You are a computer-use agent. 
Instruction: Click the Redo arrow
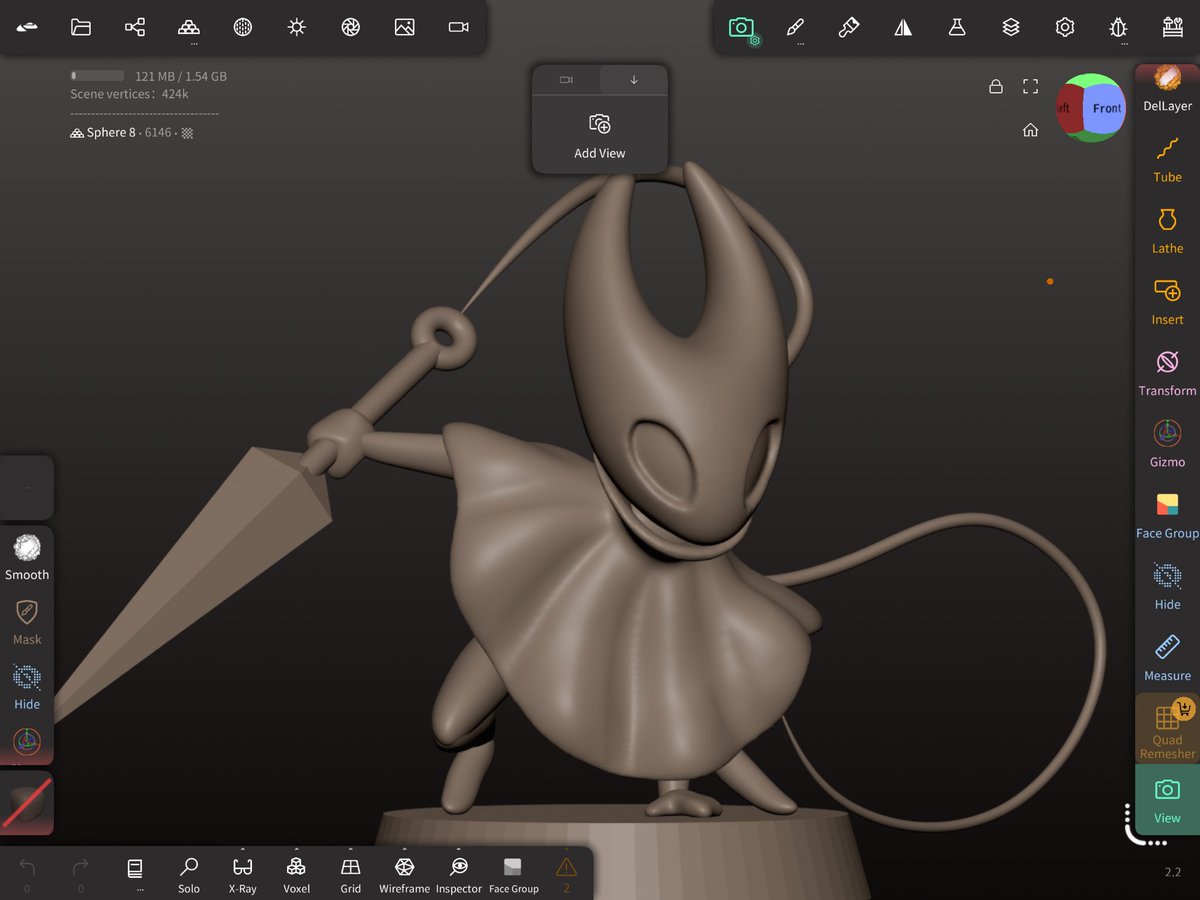pos(81,872)
